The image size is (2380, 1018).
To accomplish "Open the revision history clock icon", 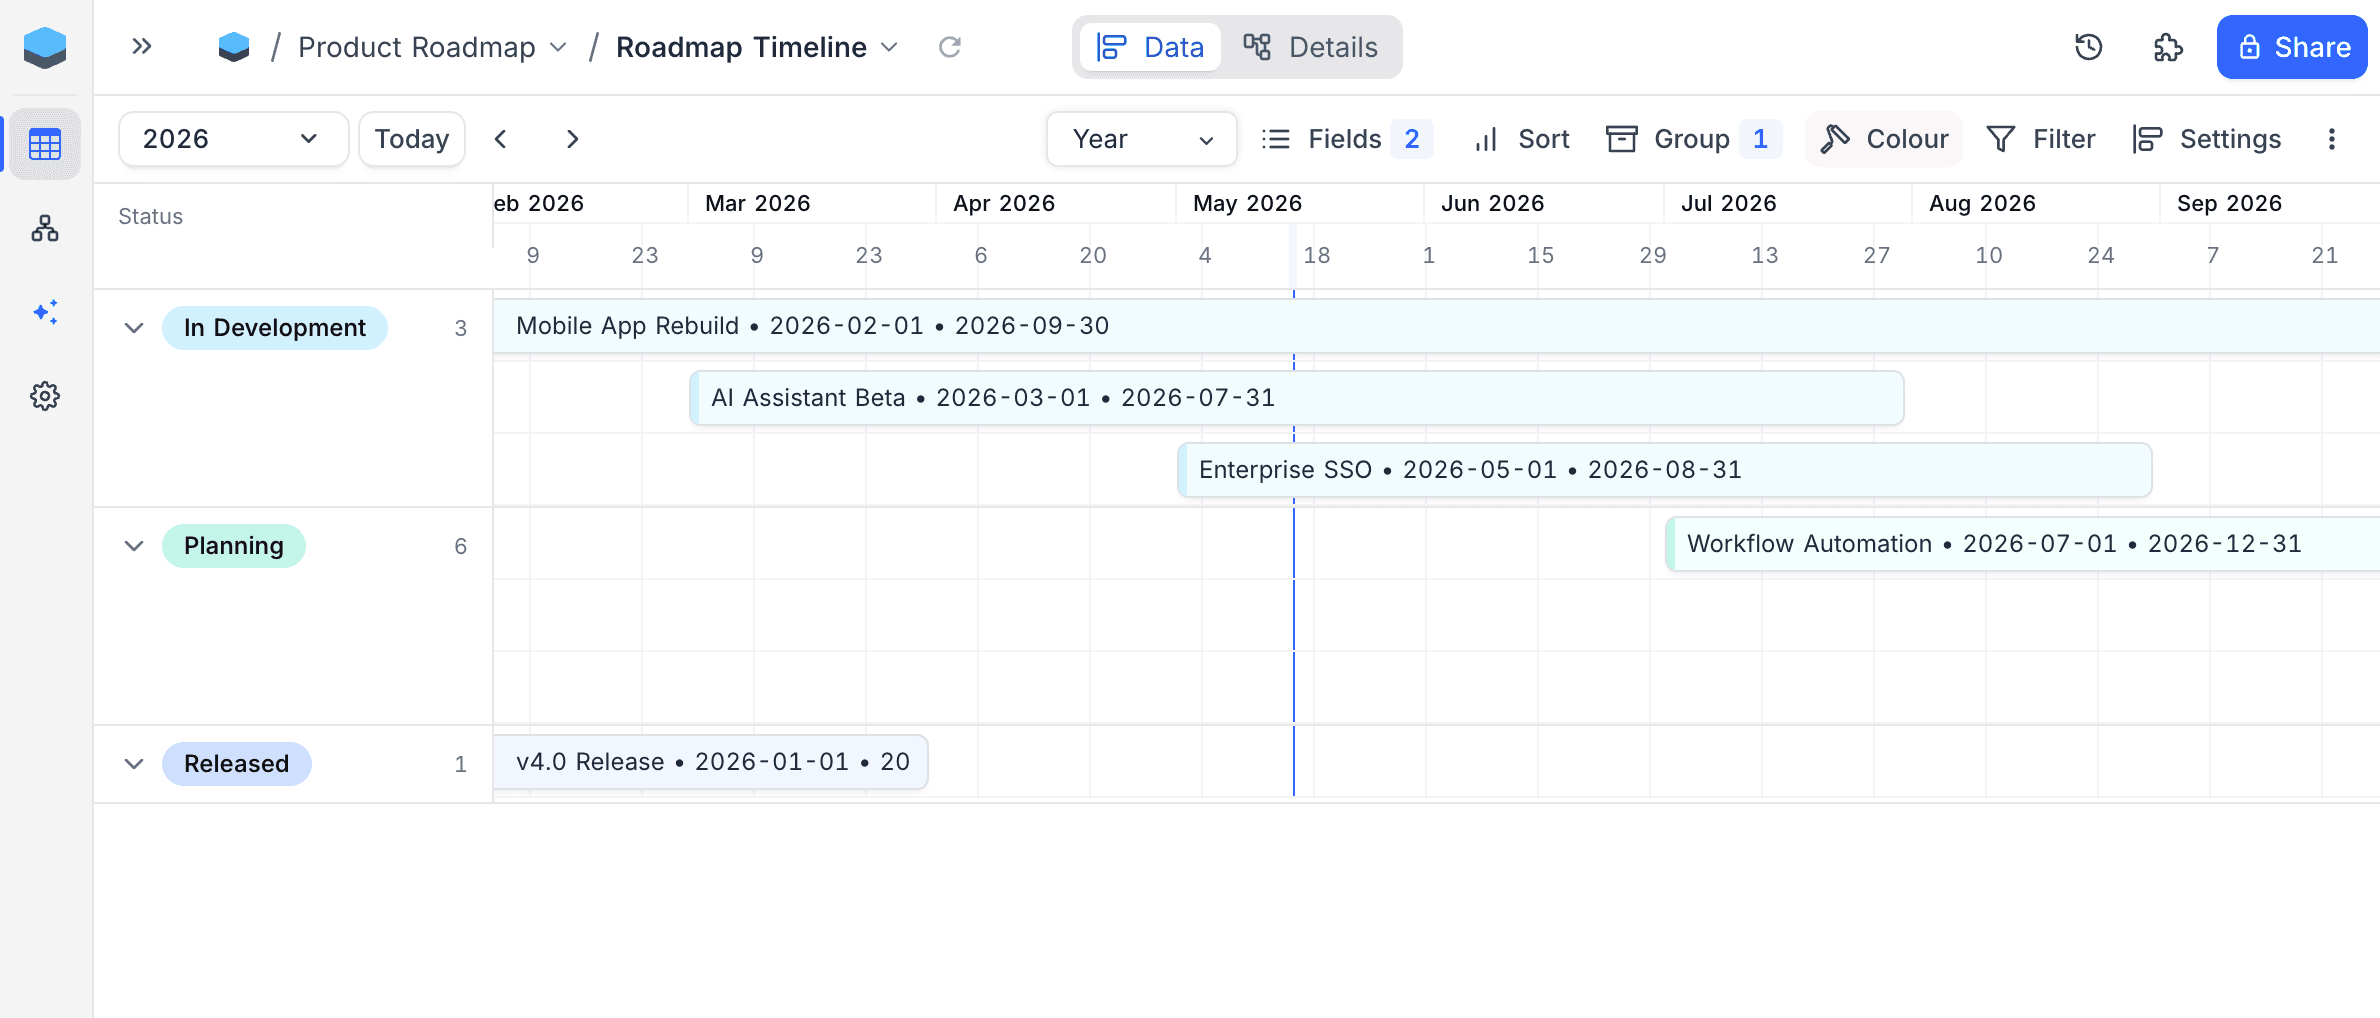I will click(2088, 47).
